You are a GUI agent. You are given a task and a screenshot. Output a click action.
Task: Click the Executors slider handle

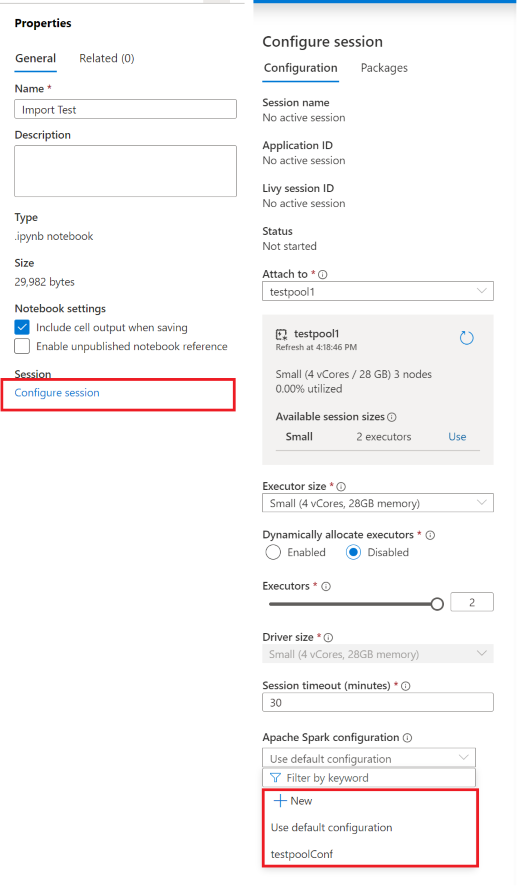437,604
